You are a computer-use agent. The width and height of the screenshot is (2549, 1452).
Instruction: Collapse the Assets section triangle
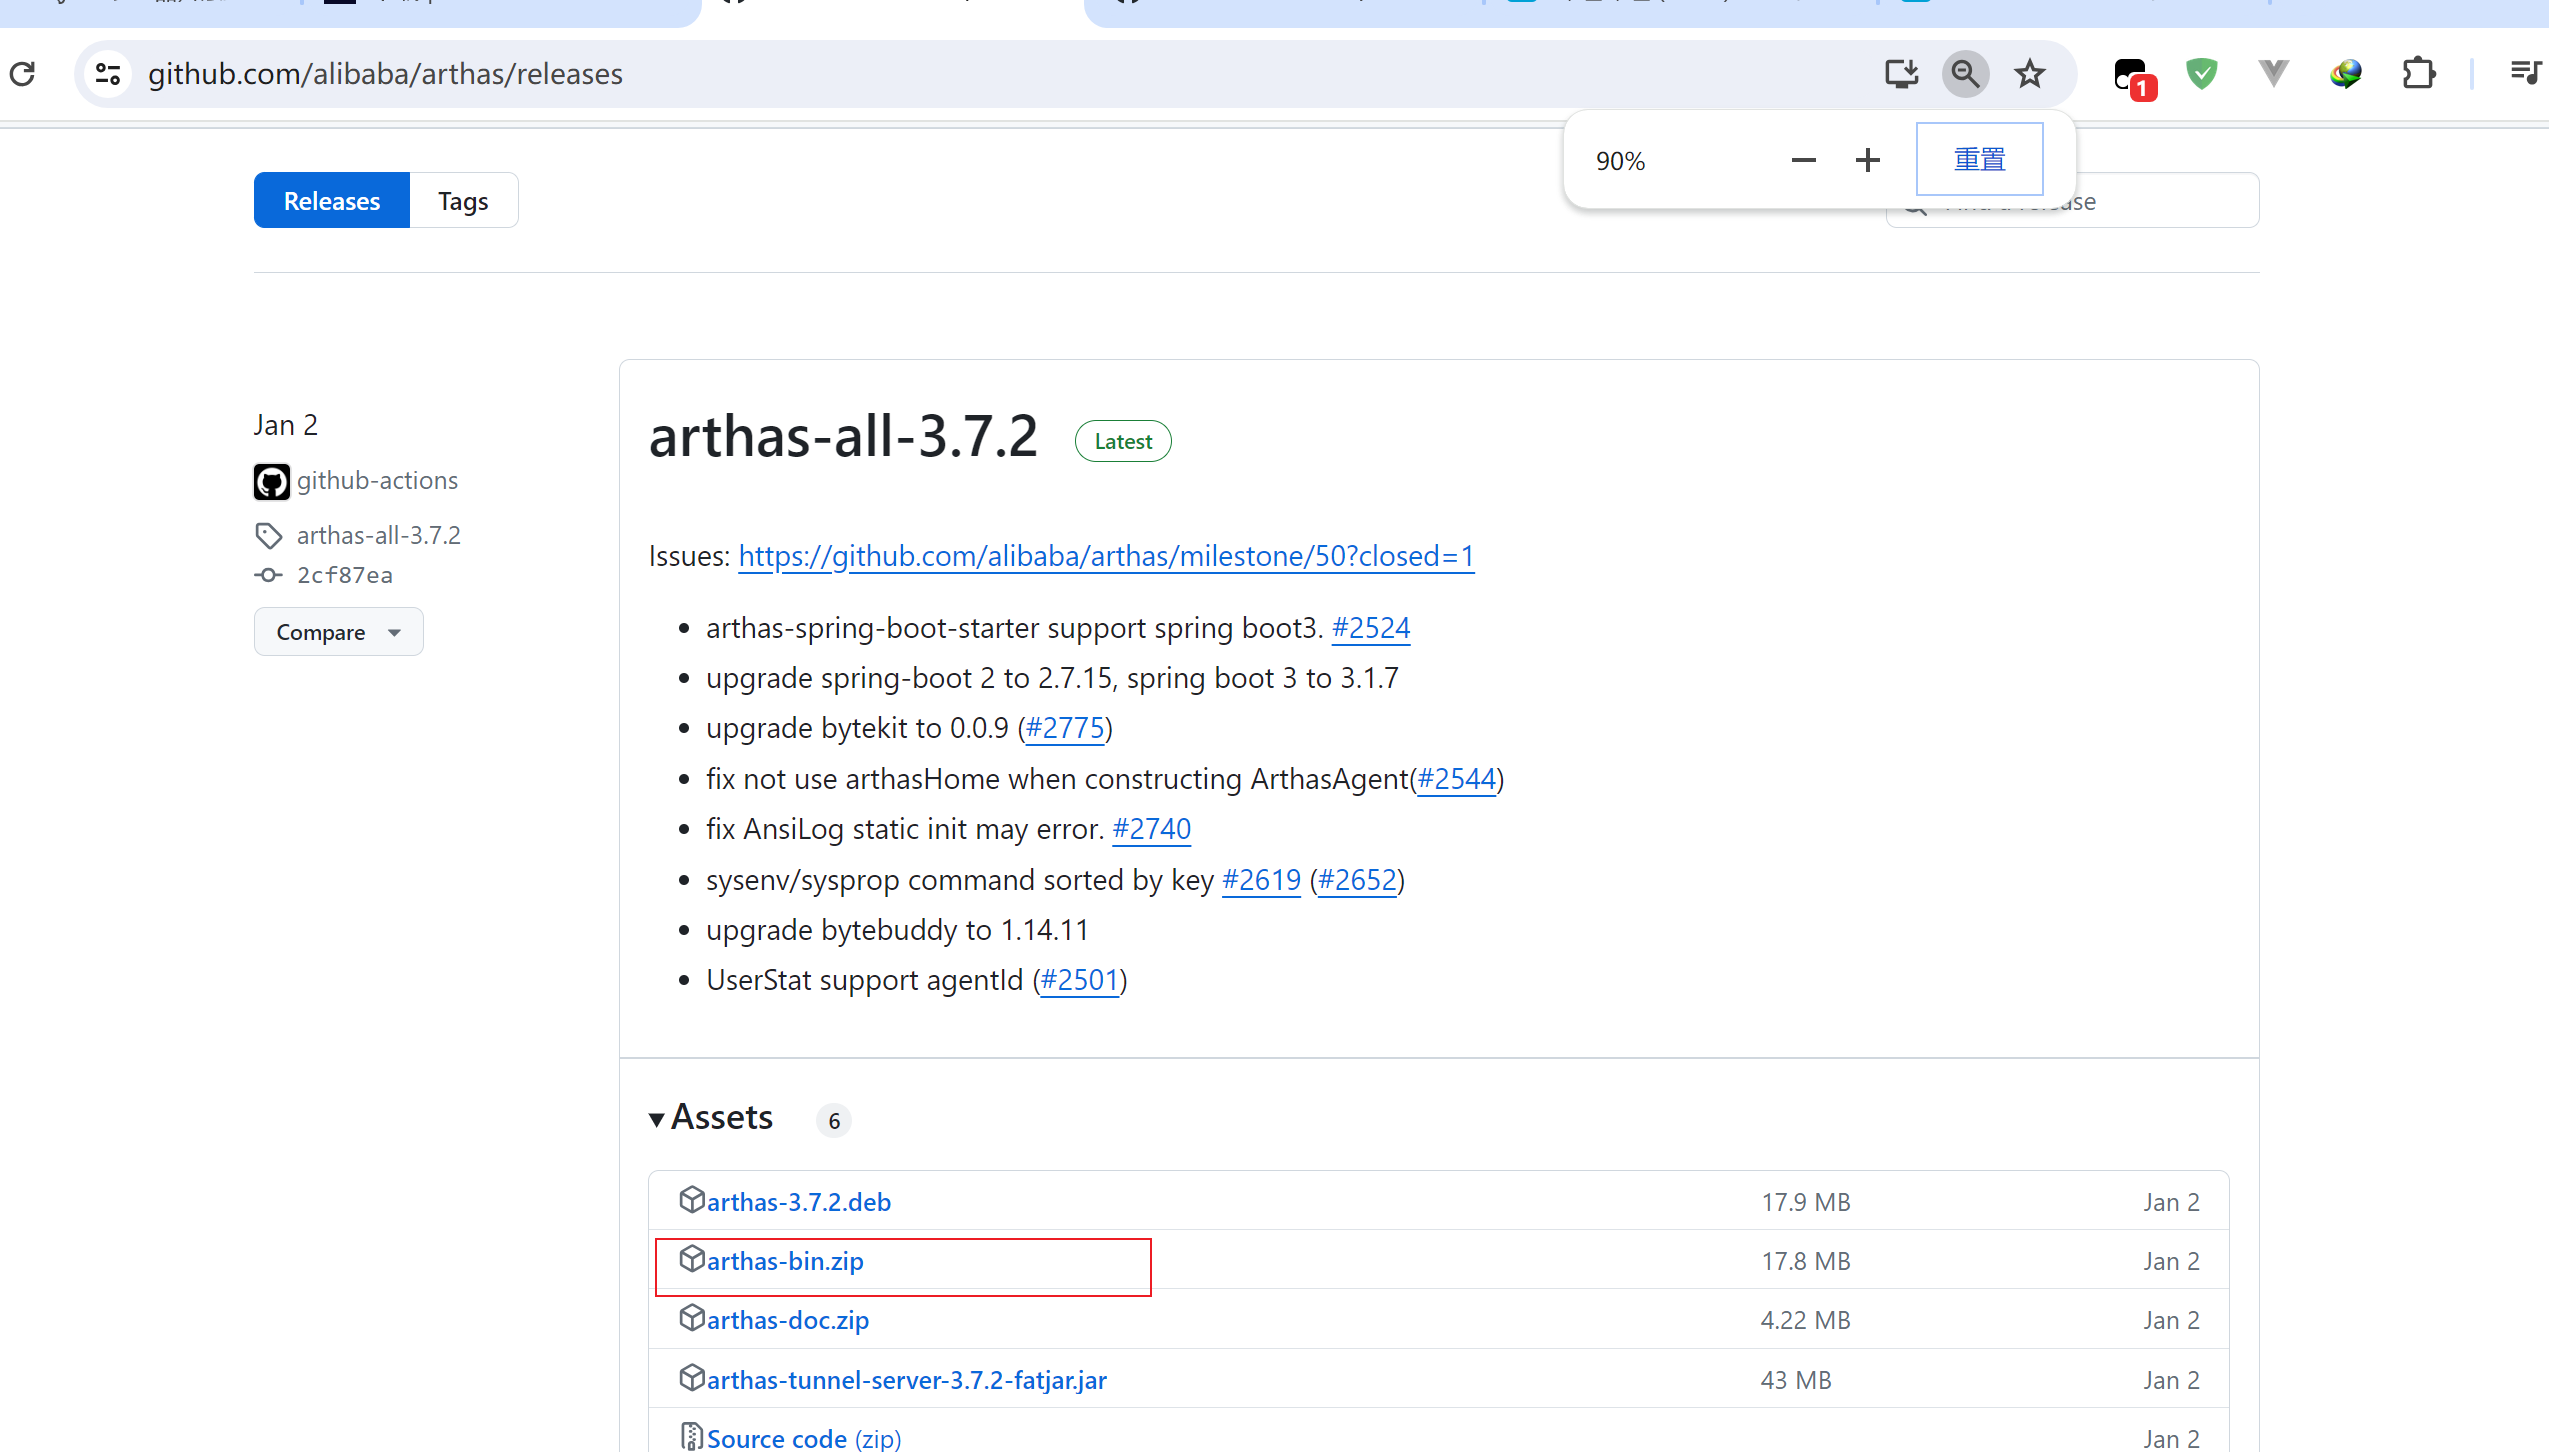point(657,1119)
